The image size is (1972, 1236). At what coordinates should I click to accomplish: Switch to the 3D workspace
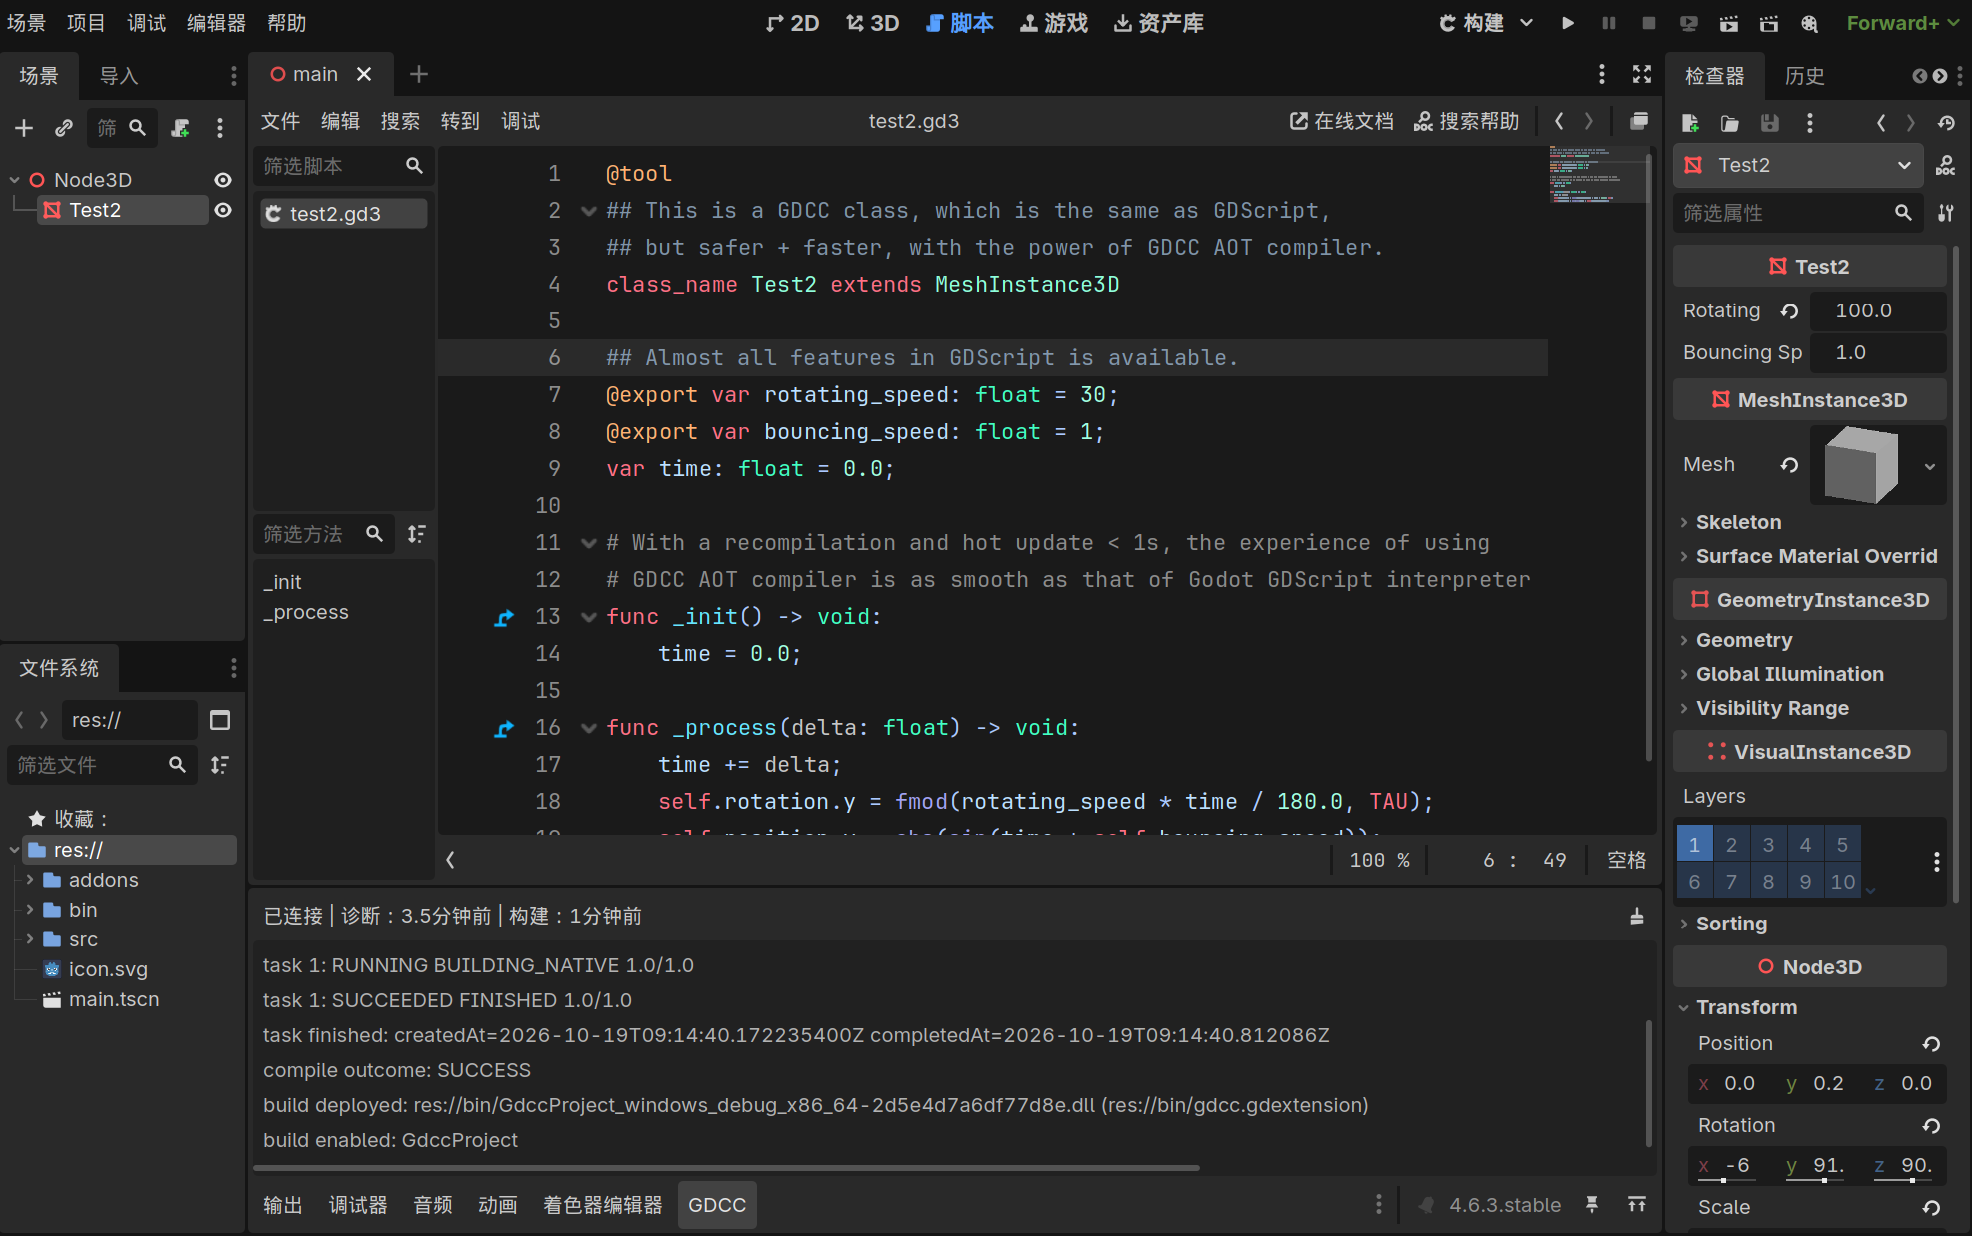click(872, 23)
